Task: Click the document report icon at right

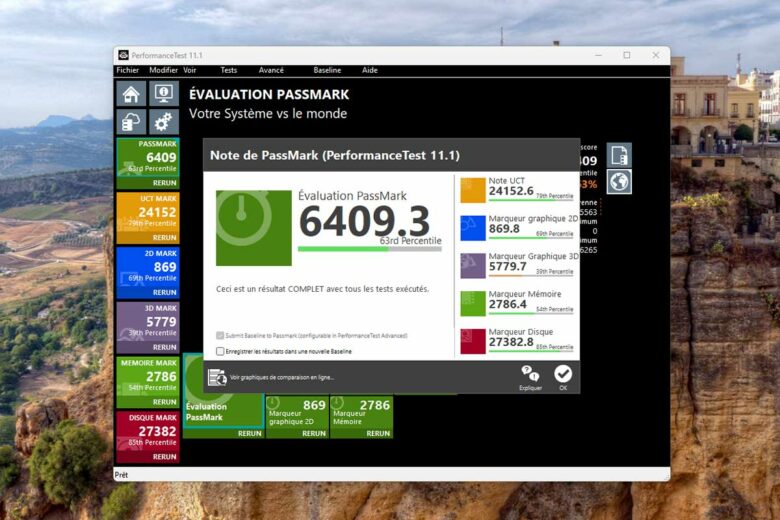Action: [619, 155]
